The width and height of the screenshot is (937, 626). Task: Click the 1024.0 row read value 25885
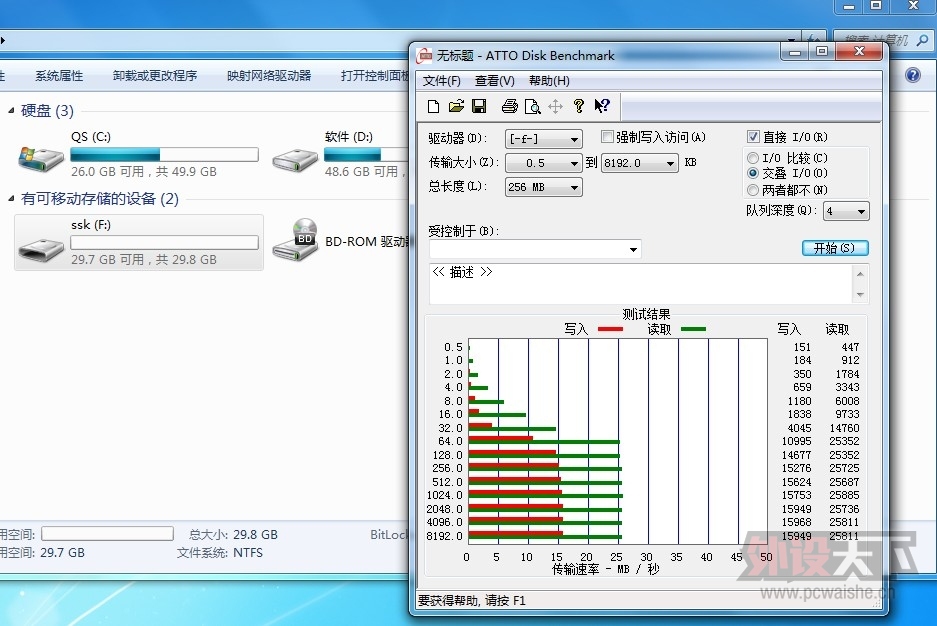[844, 495]
